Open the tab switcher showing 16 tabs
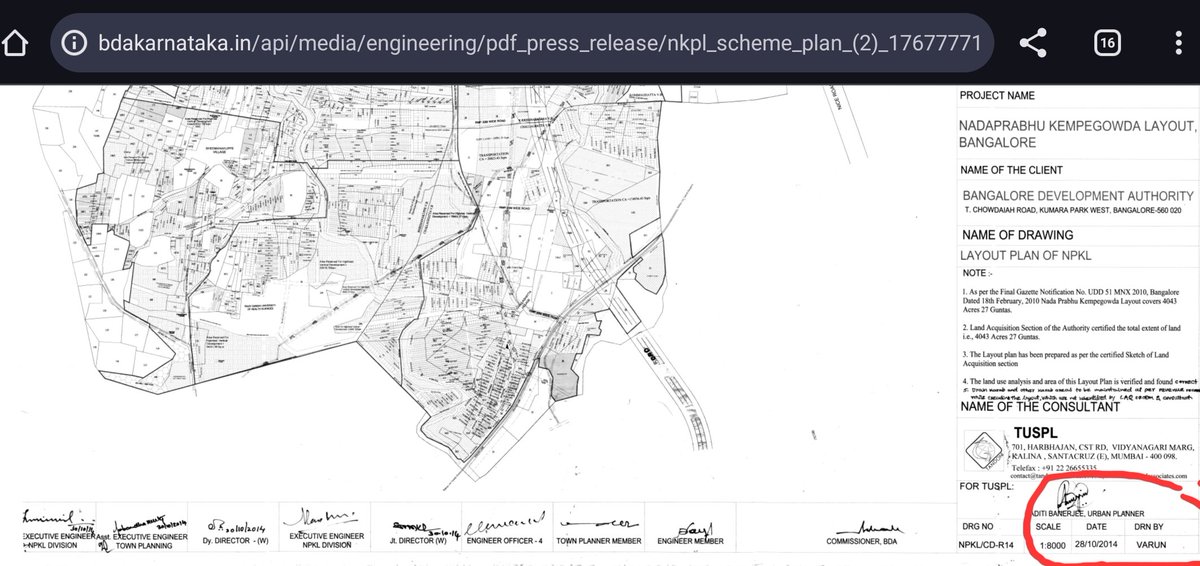The width and height of the screenshot is (1200, 566). coord(1106,43)
